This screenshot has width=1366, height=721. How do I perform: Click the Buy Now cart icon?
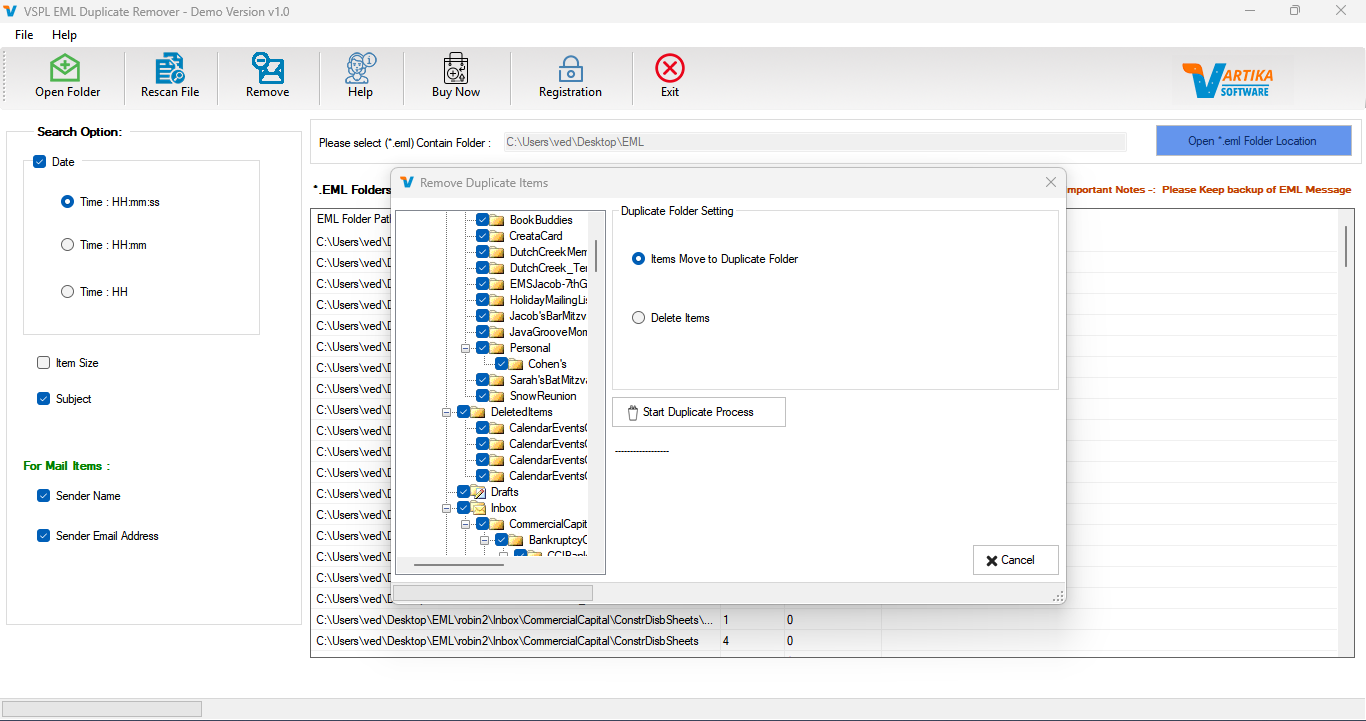[x=456, y=68]
